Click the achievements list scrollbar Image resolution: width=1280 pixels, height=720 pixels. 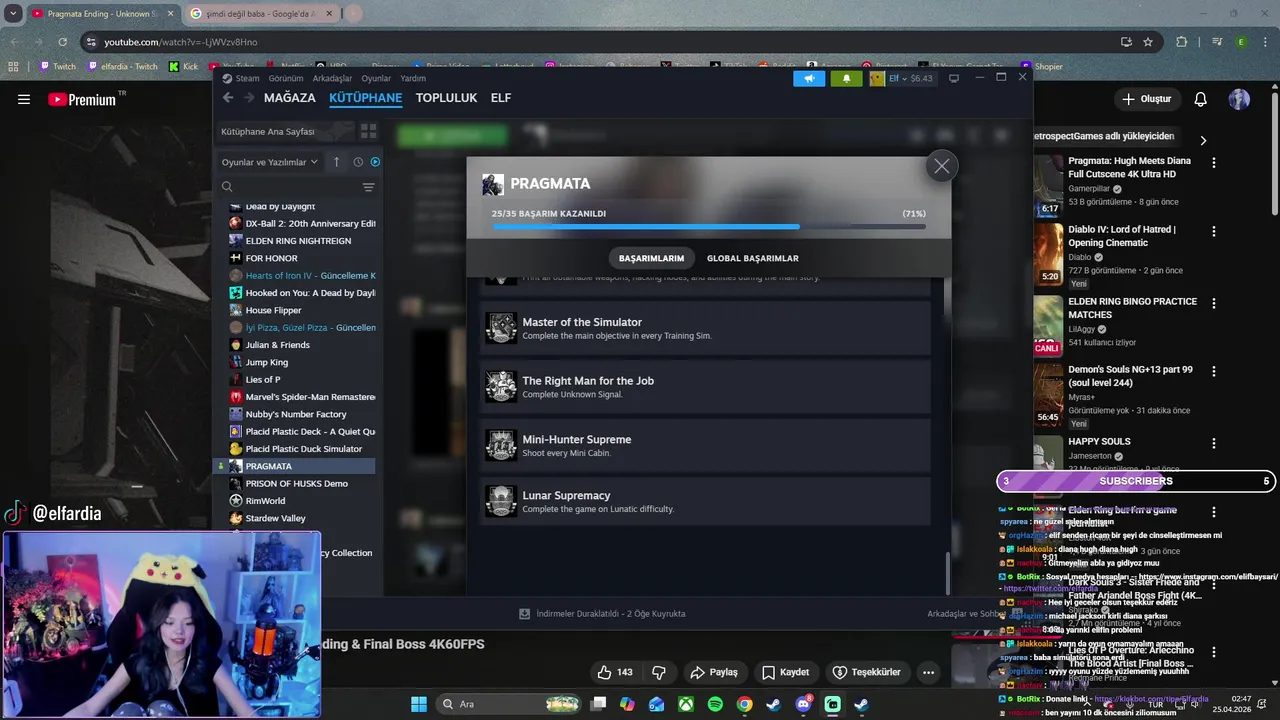click(x=948, y=574)
